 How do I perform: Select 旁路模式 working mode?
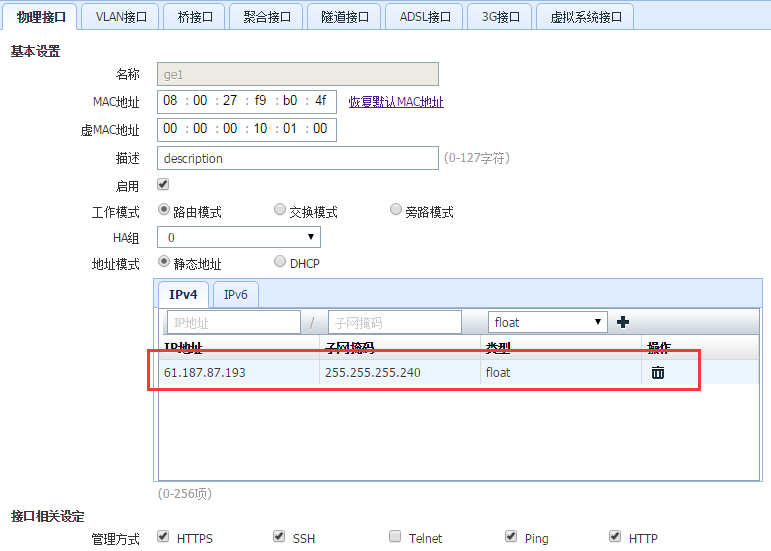pyautogui.click(x=395, y=209)
